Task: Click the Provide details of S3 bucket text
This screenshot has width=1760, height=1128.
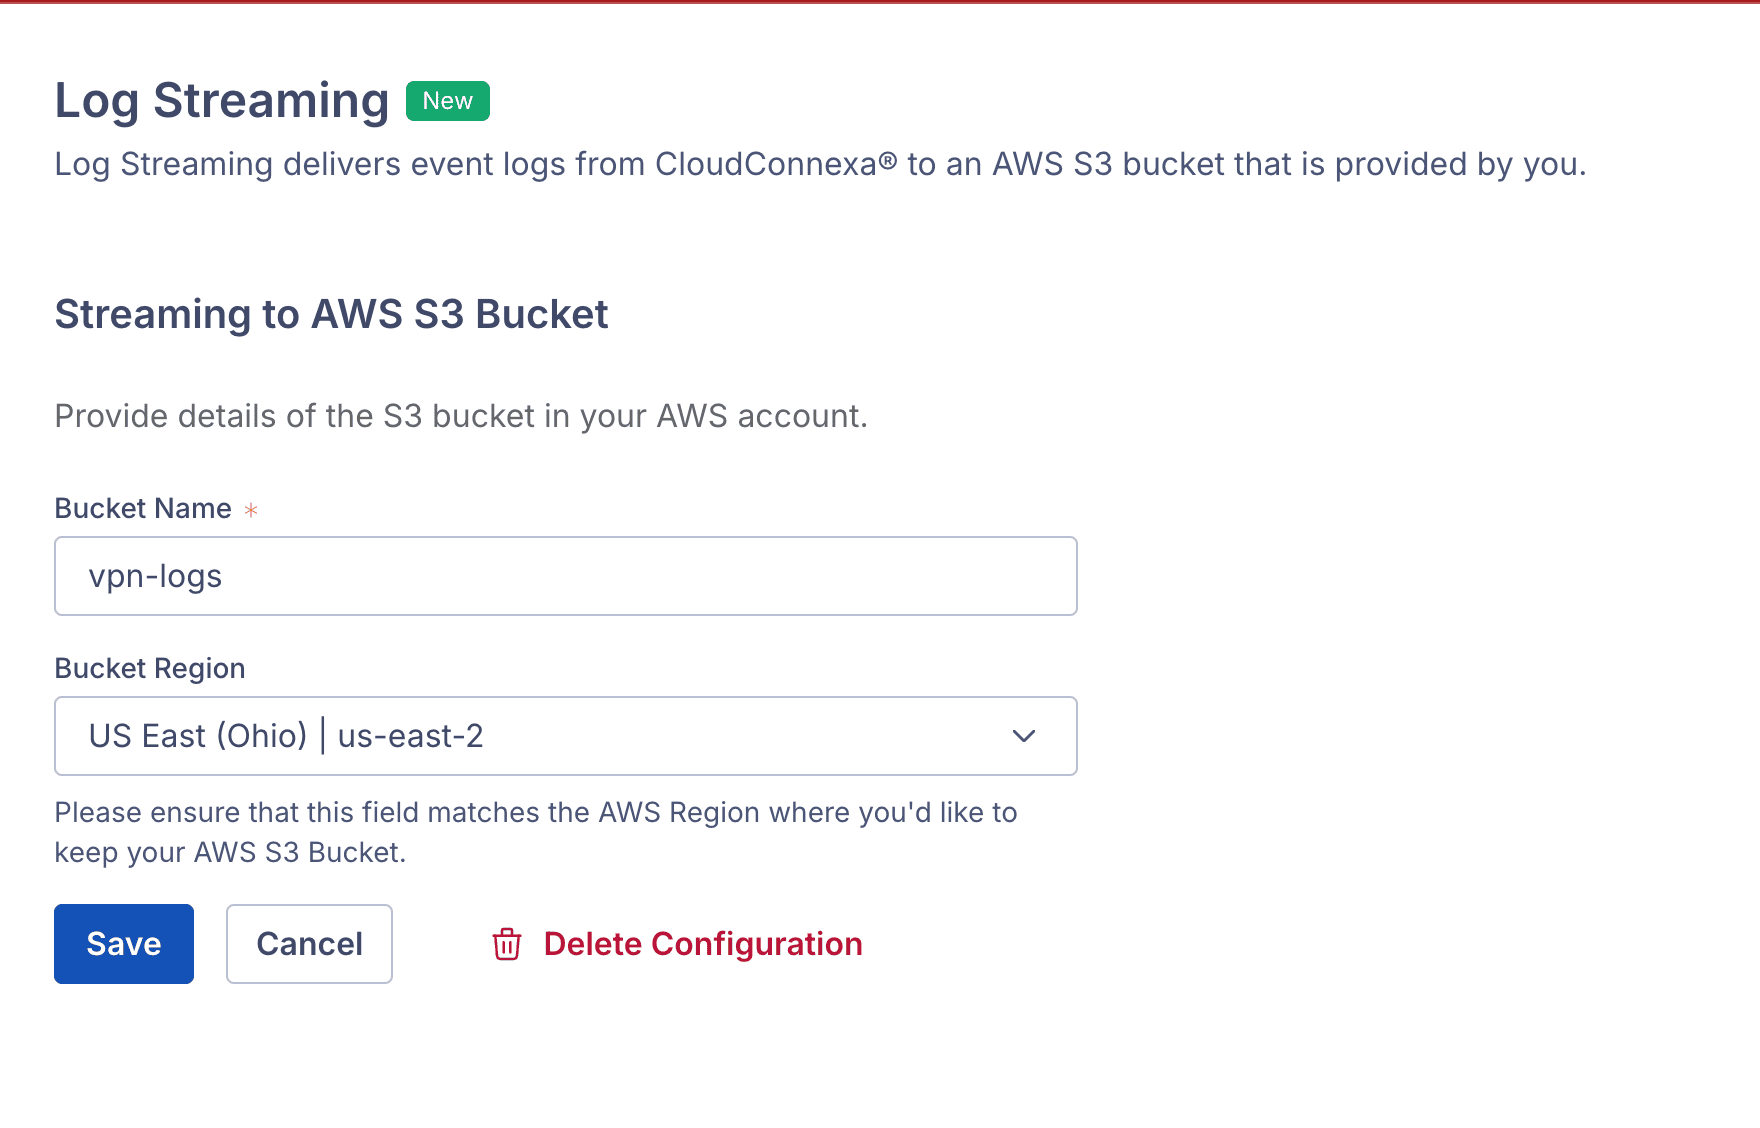Action: (461, 416)
